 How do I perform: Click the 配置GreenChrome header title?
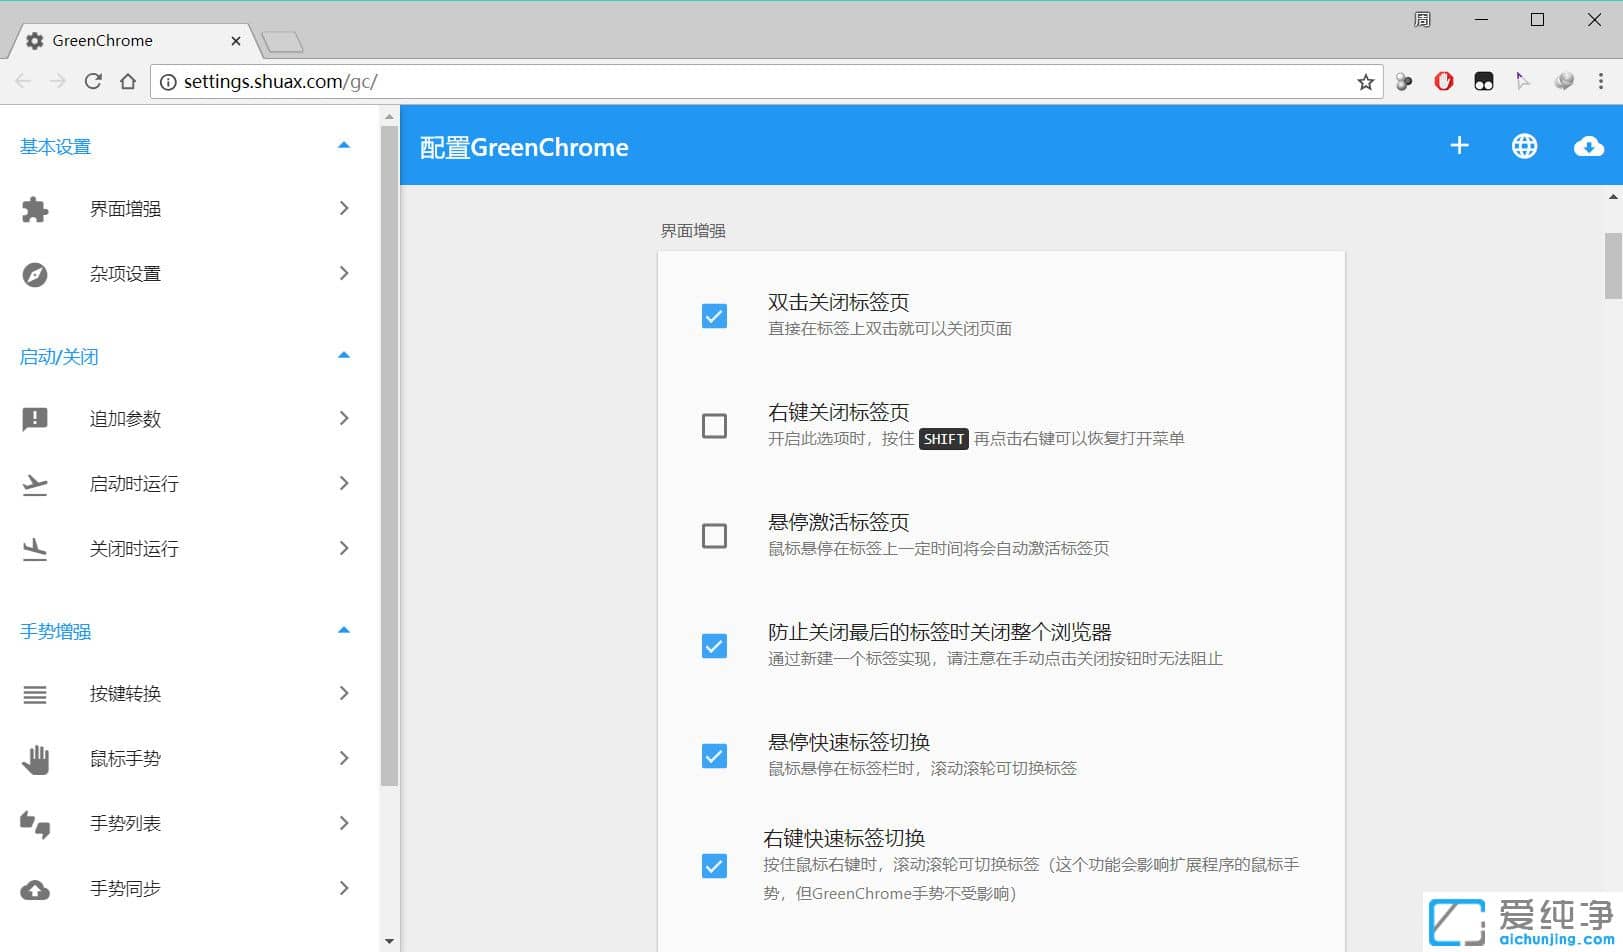point(524,147)
